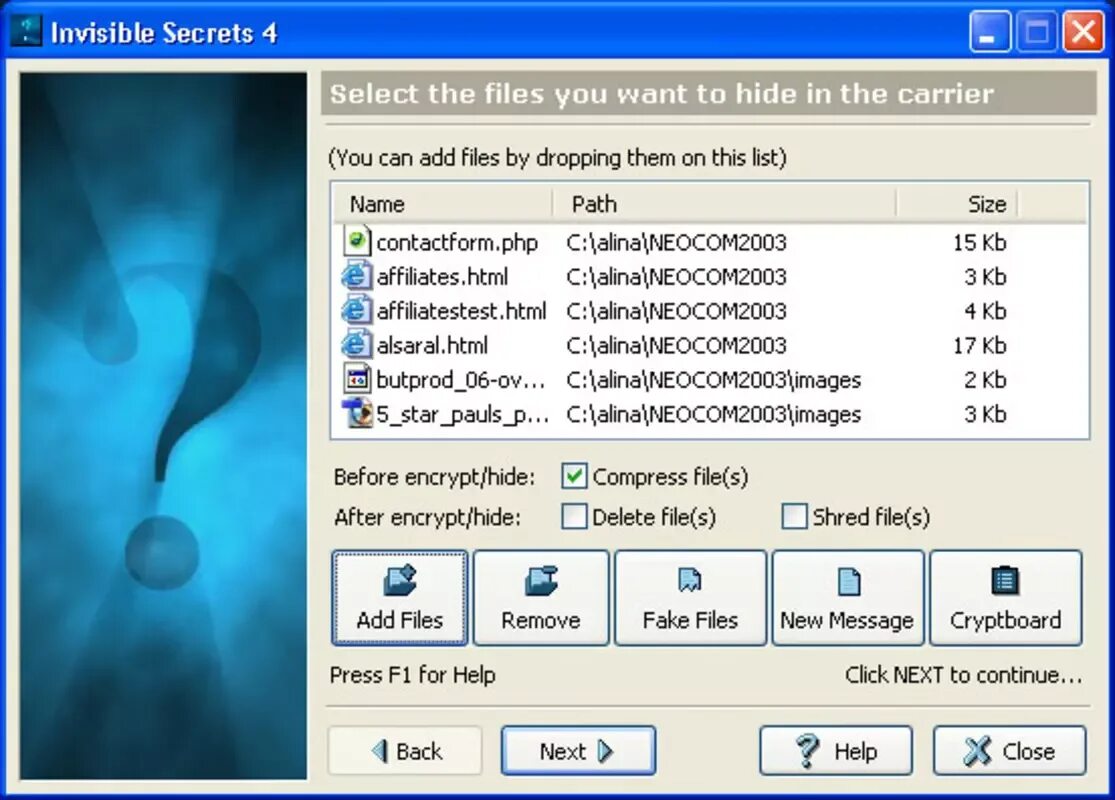Open the Cryptboard
Image resolution: width=1115 pixels, height=800 pixels.
click(1005, 598)
